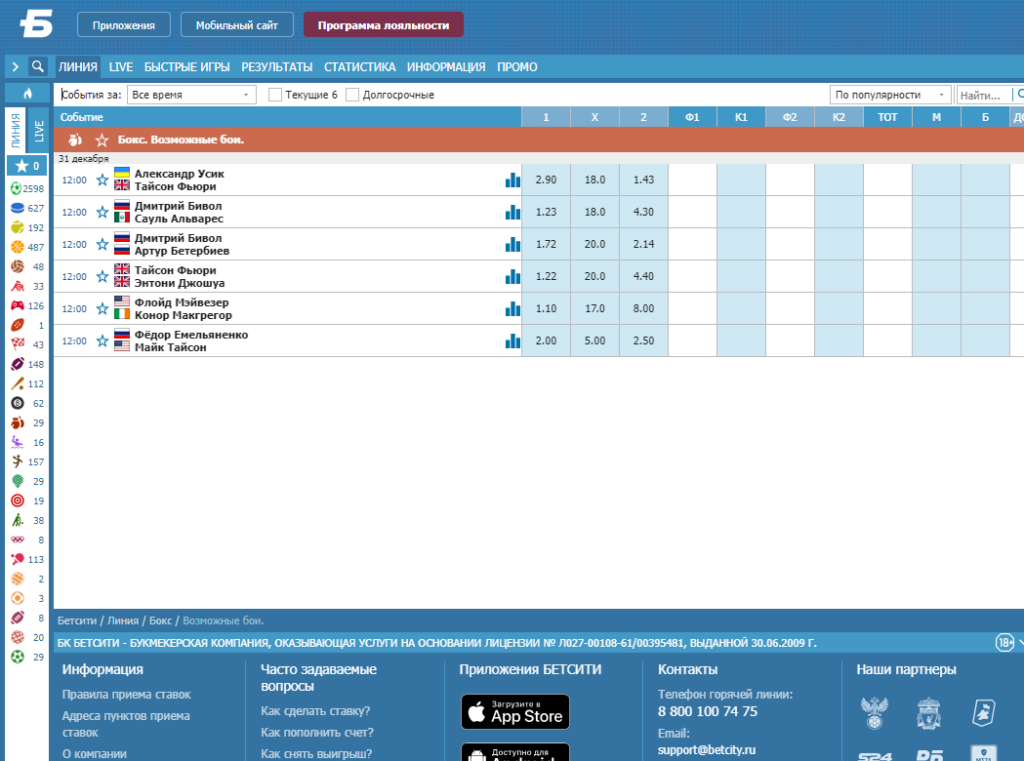Favorite the Усик vs Фьюри fight star
The width and height of the screenshot is (1024, 761).
coord(102,180)
